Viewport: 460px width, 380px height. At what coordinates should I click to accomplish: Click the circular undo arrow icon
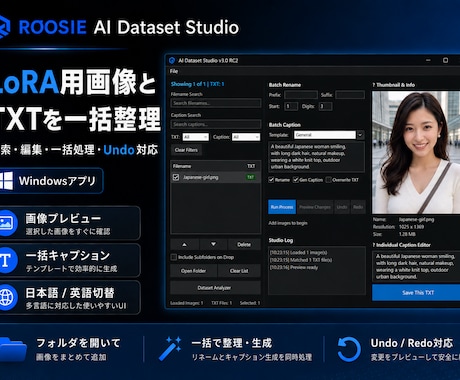pos(349,349)
